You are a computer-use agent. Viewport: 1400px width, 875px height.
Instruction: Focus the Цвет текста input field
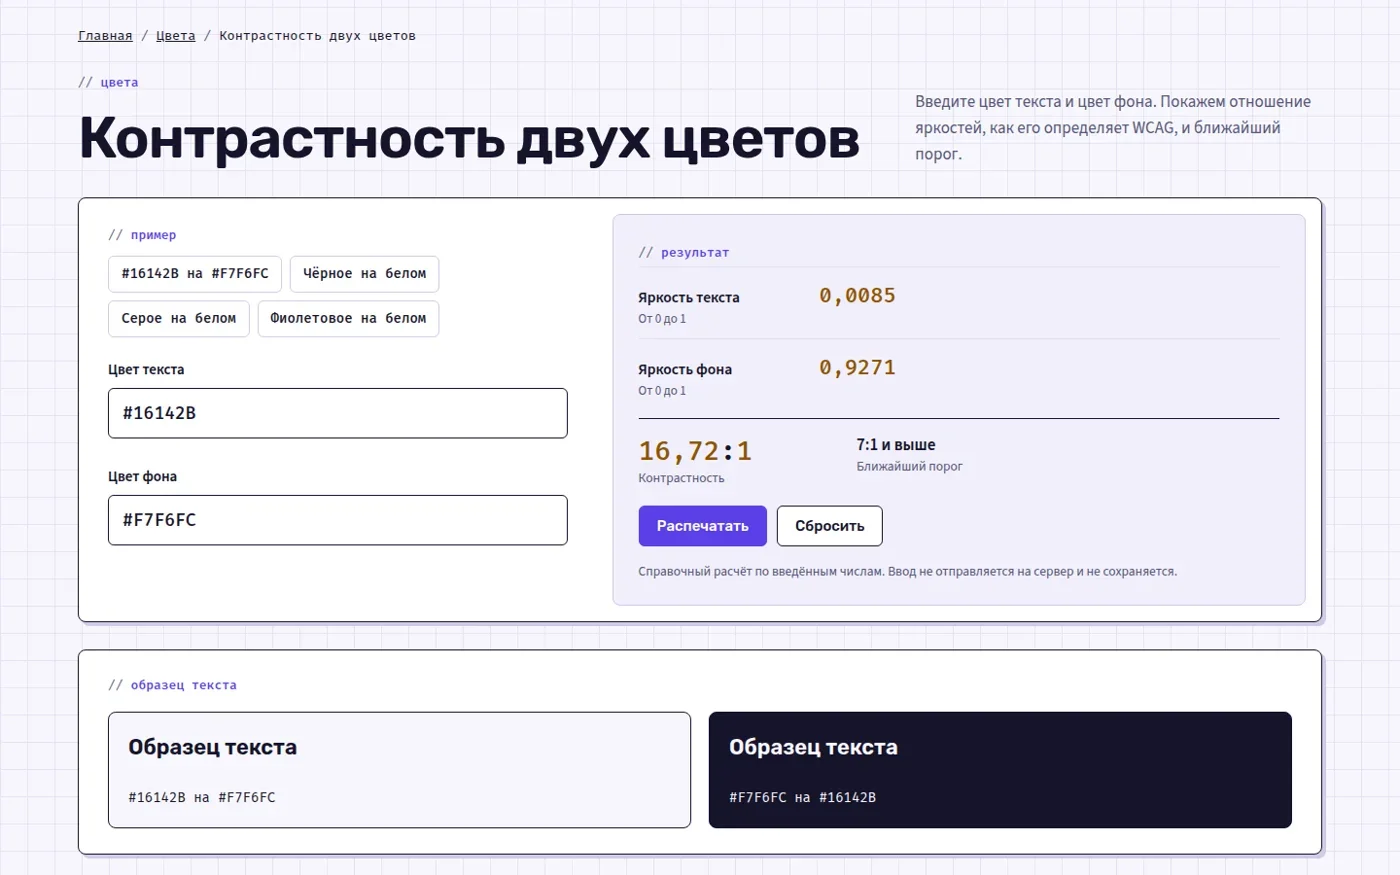pos(338,413)
